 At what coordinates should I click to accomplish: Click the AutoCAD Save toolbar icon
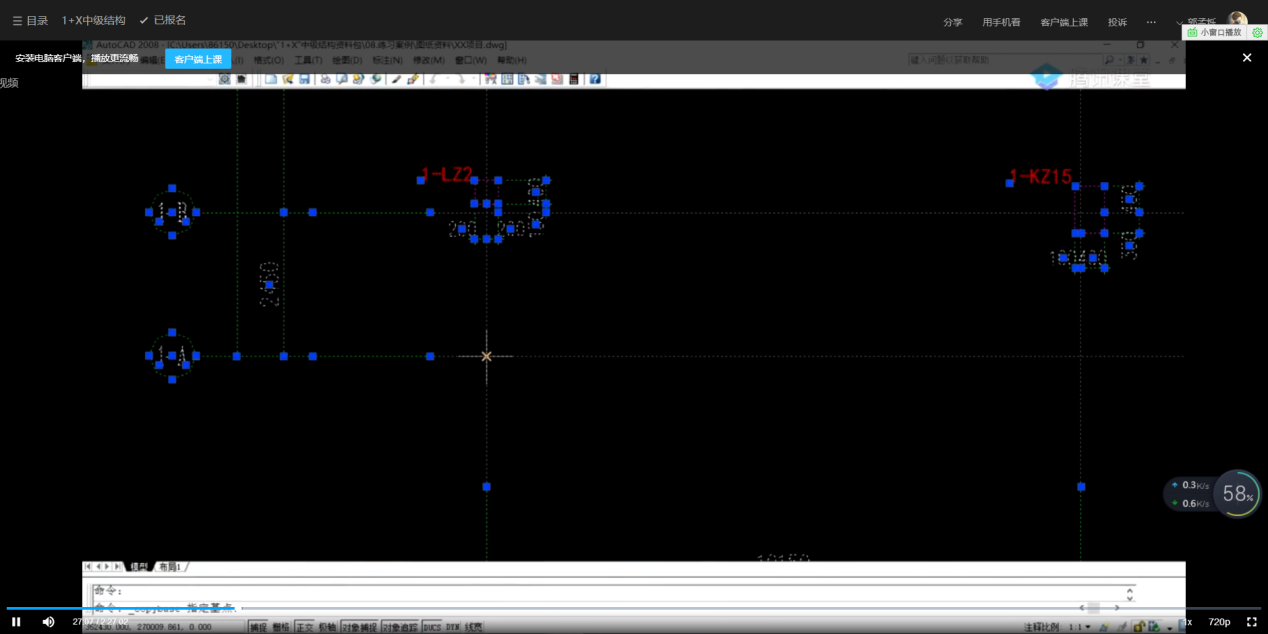pyautogui.click(x=304, y=79)
